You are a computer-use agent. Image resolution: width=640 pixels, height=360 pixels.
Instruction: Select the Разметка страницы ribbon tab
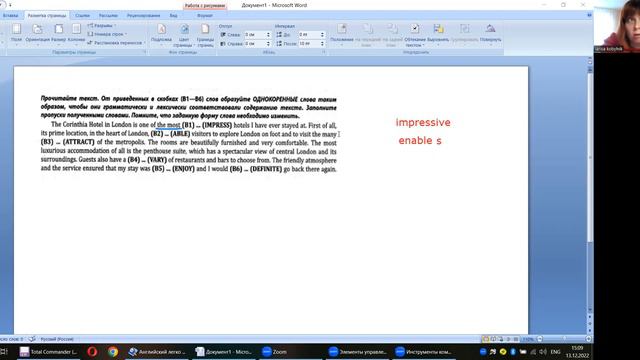click(47, 16)
